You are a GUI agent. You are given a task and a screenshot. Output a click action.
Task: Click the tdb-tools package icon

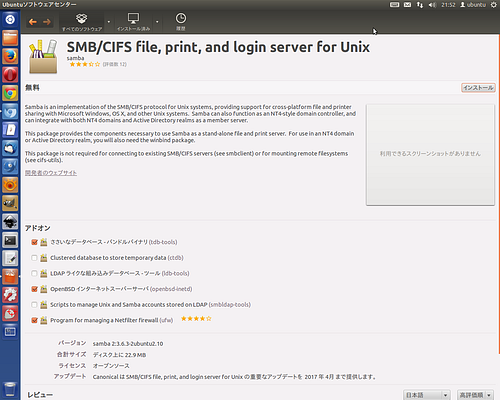(44, 242)
